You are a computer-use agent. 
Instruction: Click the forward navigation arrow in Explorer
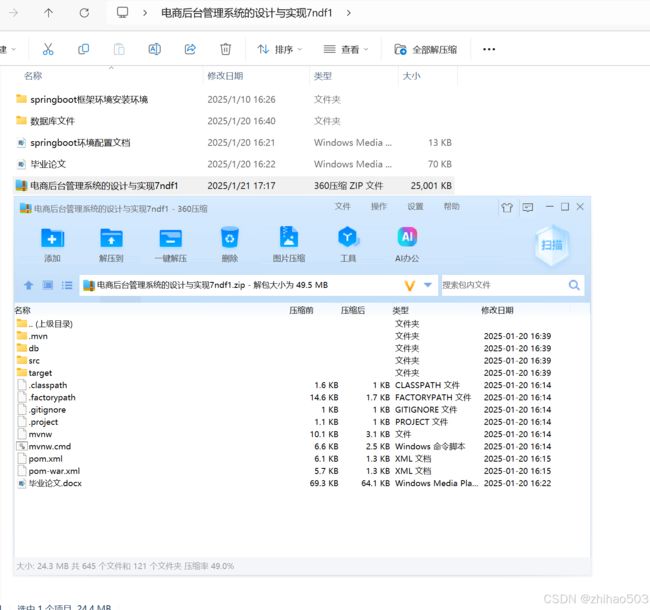(13, 13)
